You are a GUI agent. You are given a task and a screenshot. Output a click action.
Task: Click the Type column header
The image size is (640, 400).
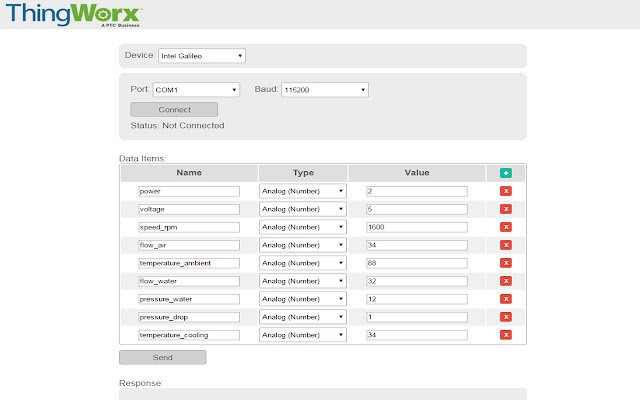point(303,173)
